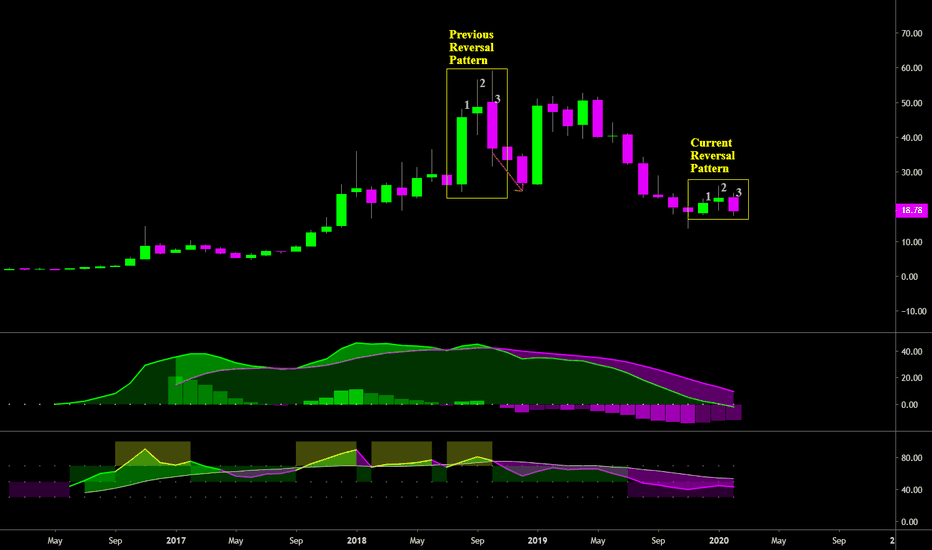Click the 20.00 label on middle indicator axis
This screenshot has width=932, height=550.
[912, 378]
